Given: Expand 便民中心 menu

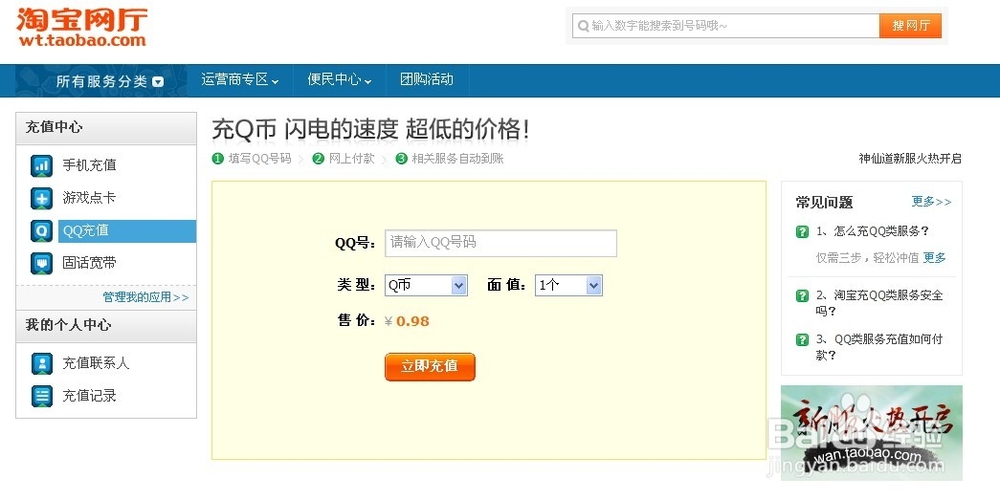Looking at the screenshot, I should click(339, 80).
